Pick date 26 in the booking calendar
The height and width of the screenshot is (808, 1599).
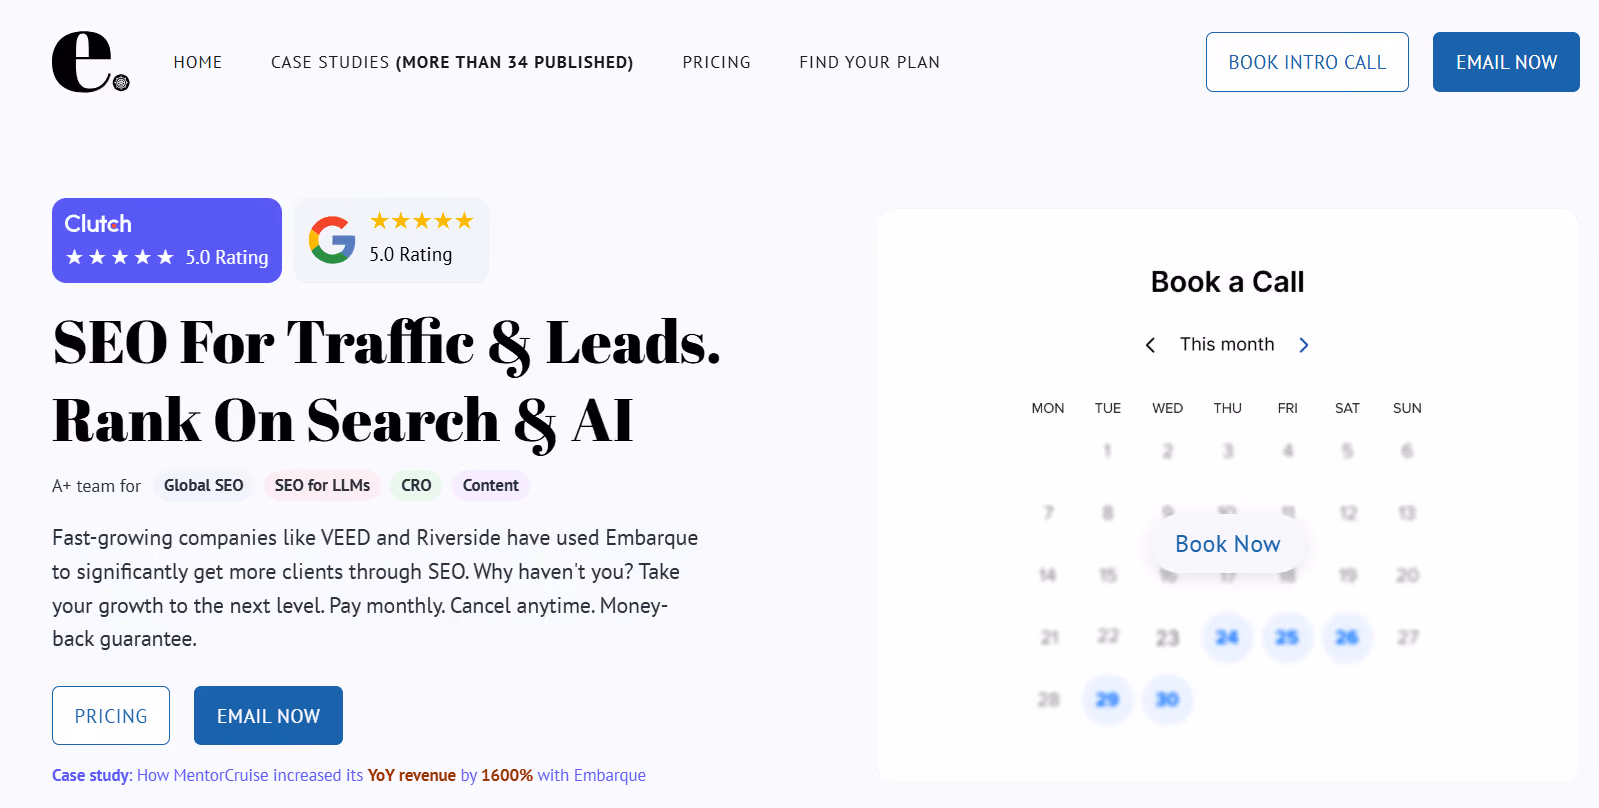[1347, 637]
